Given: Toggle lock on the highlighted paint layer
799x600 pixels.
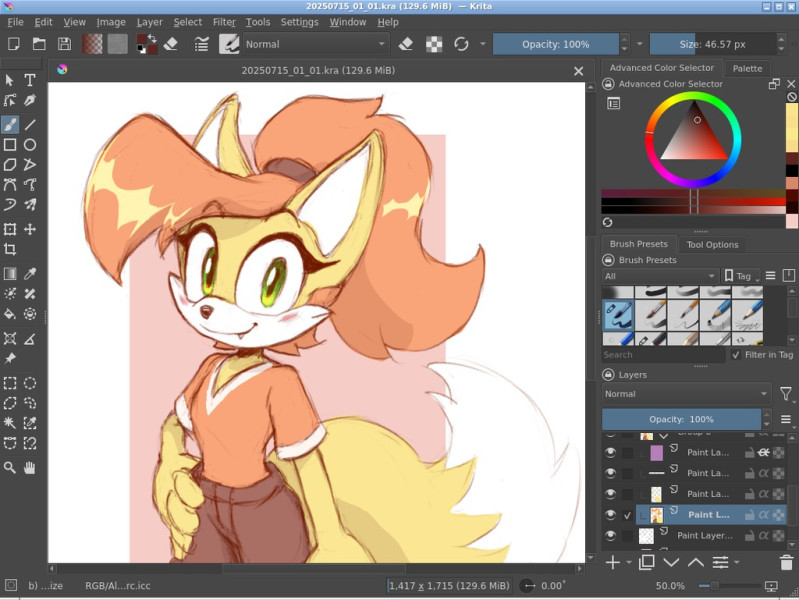Looking at the screenshot, I should point(749,515).
